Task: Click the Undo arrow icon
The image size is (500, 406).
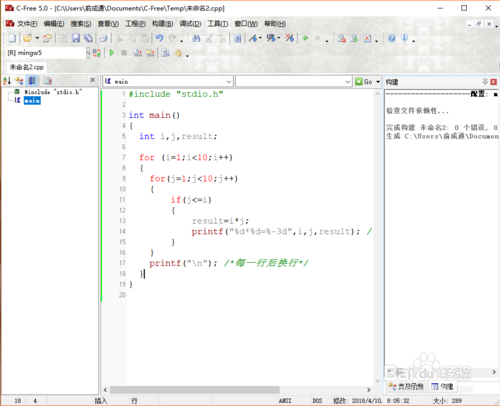Action: point(160,38)
